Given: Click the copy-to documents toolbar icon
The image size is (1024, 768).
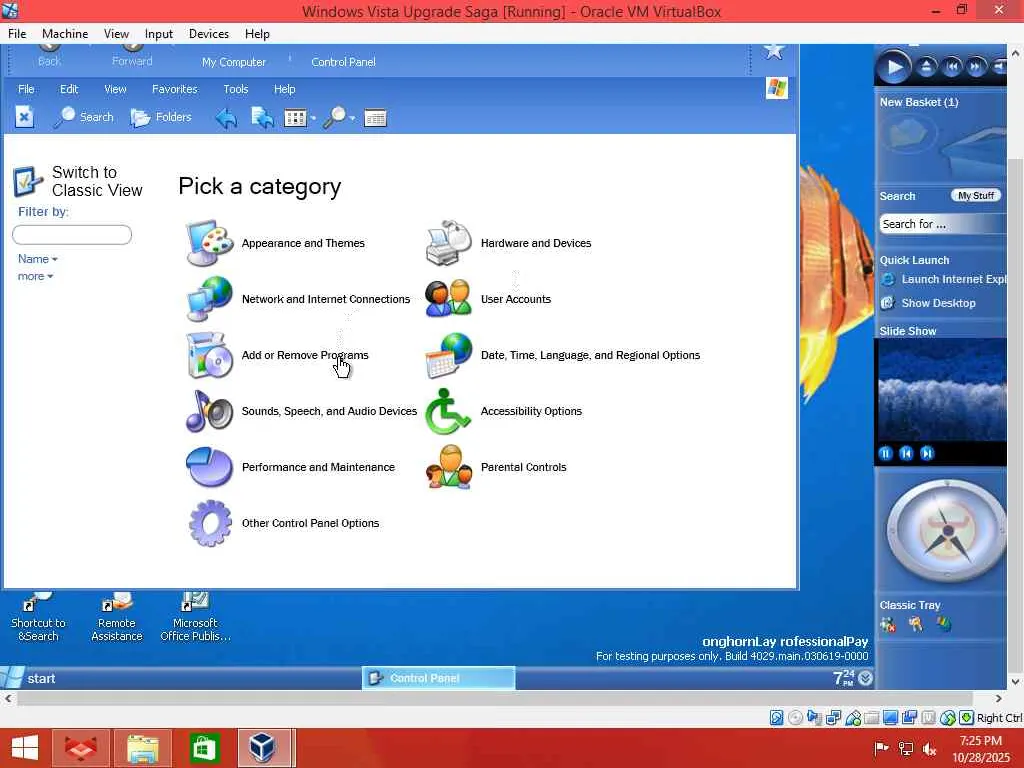Looking at the screenshot, I should 263,118.
